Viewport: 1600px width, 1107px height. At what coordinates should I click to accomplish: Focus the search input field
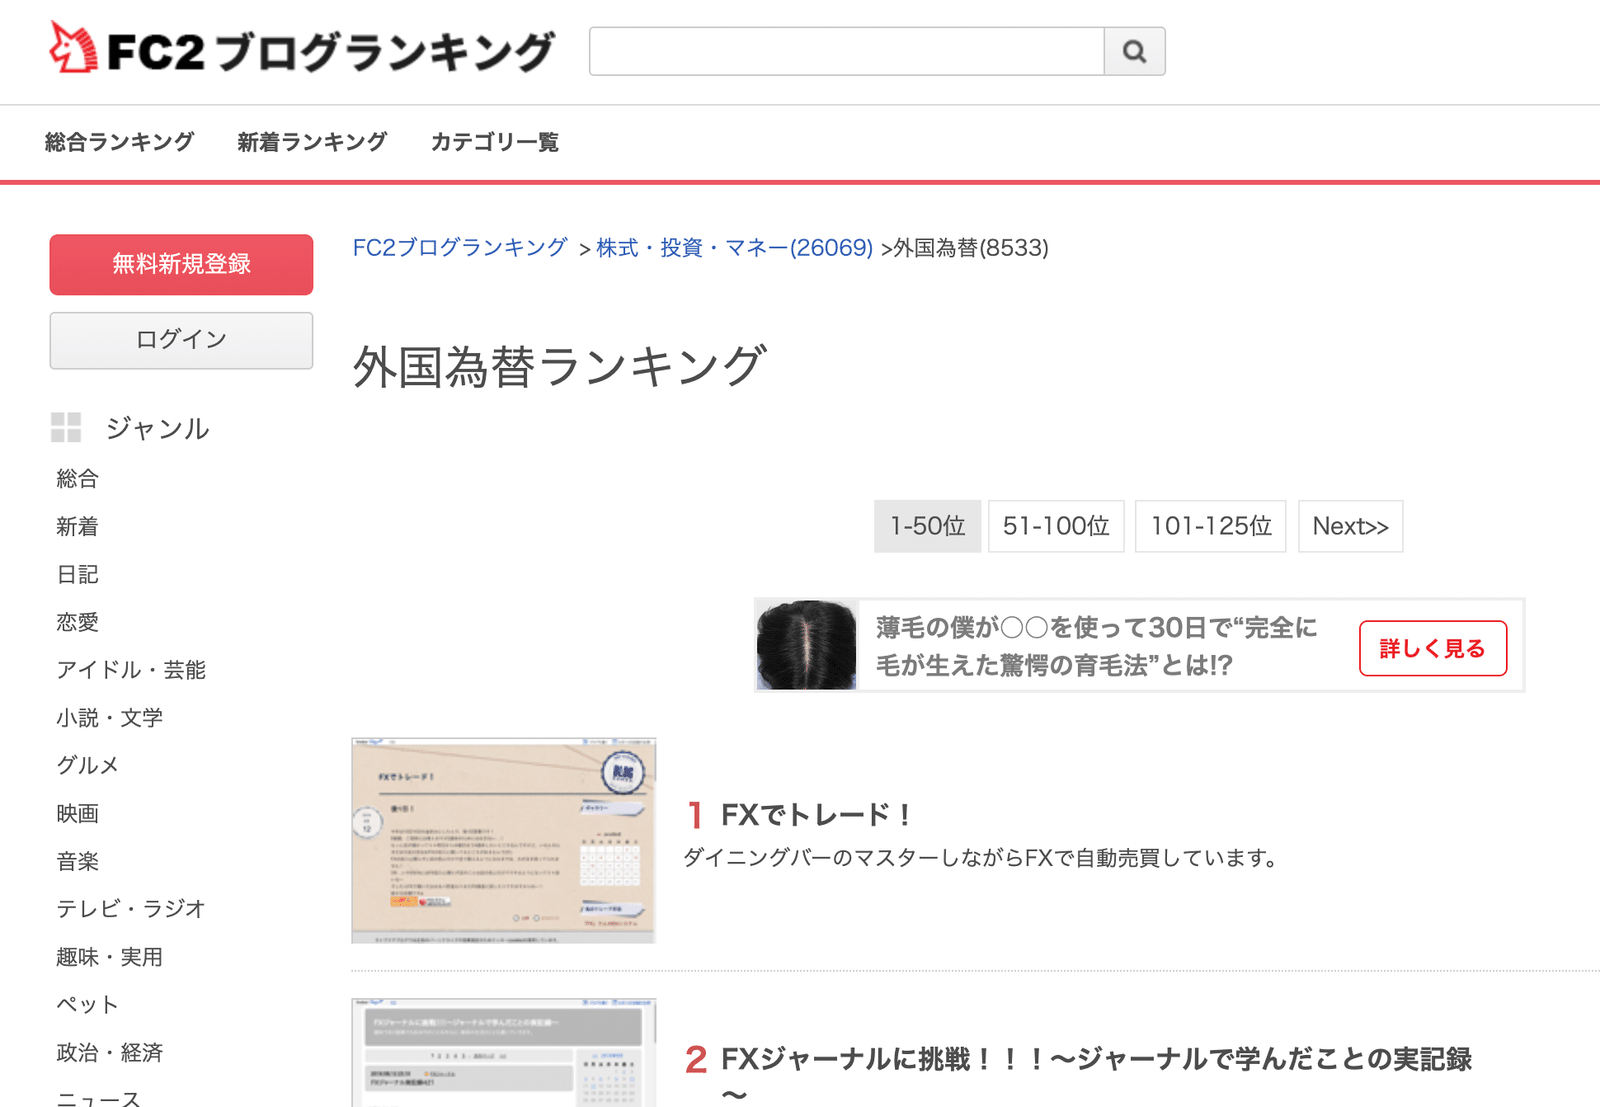pyautogui.click(x=847, y=51)
